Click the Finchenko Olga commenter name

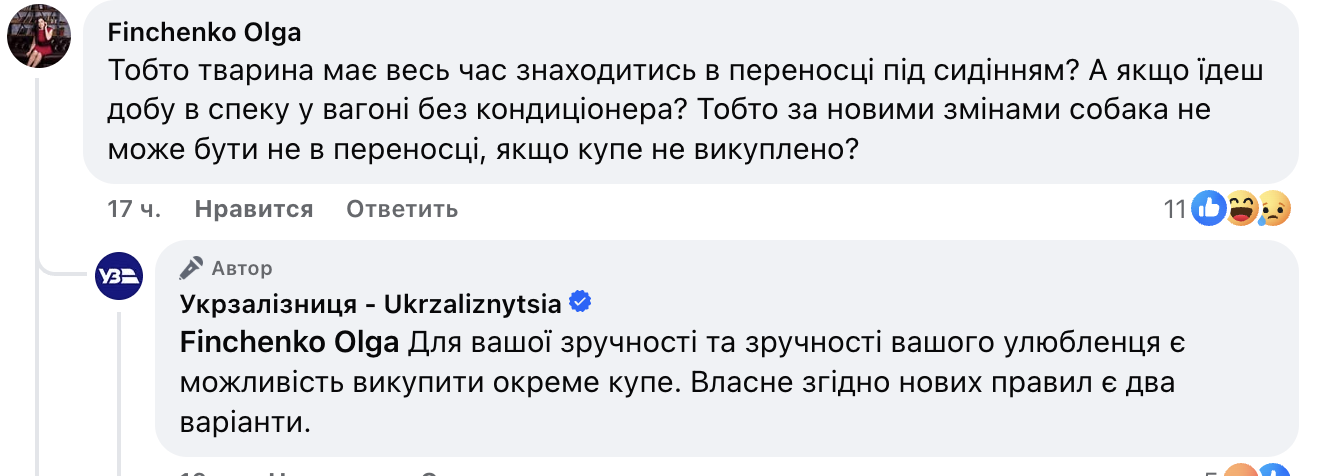[204, 32]
